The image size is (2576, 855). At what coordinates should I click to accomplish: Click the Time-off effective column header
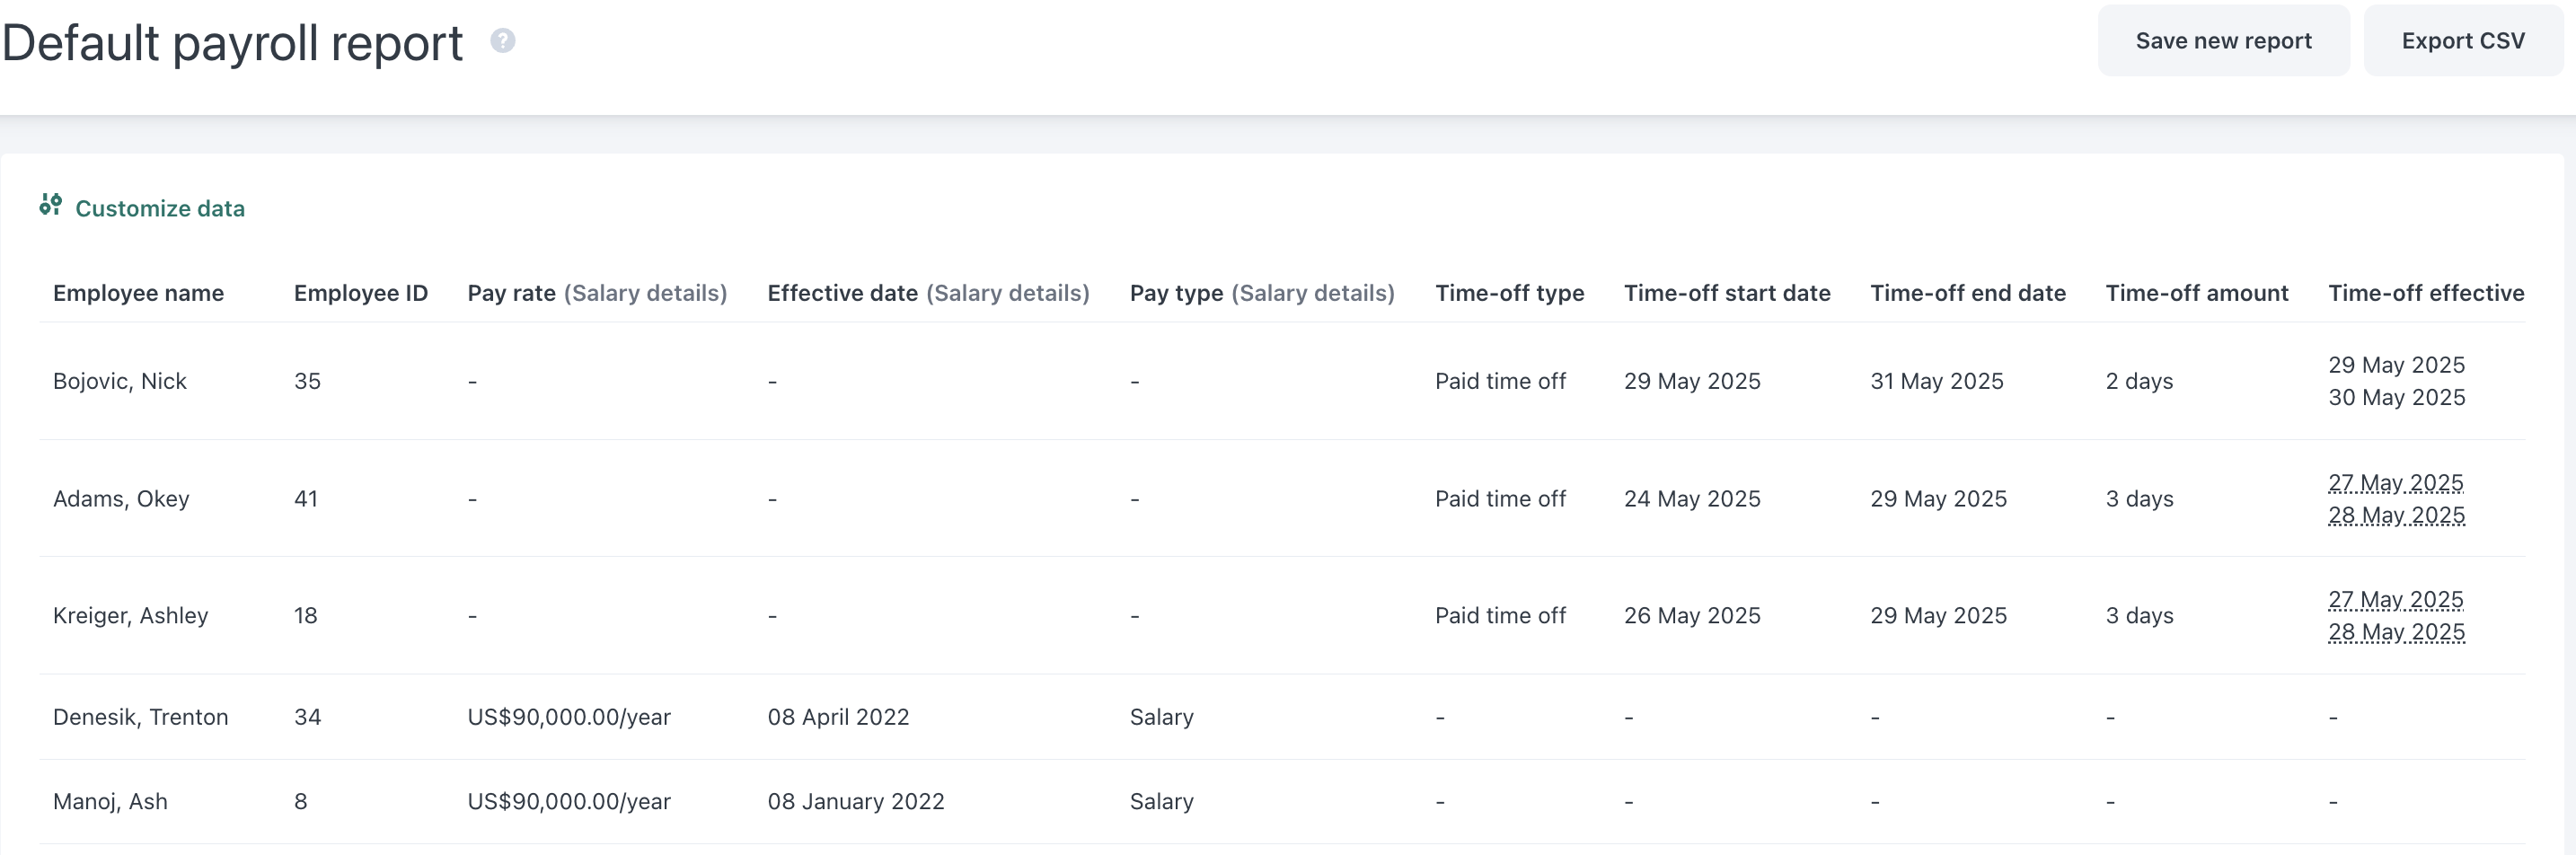coord(2426,293)
